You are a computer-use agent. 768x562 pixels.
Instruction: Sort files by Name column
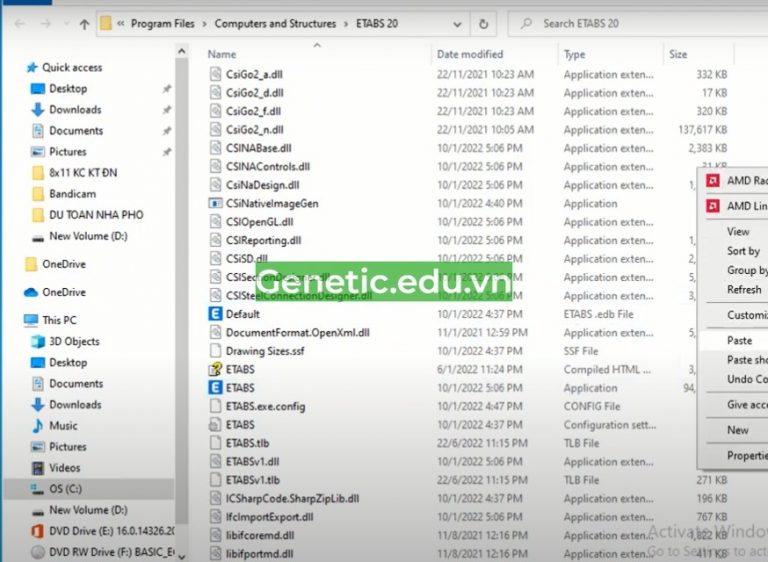pyautogui.click(x=221, y=54)
